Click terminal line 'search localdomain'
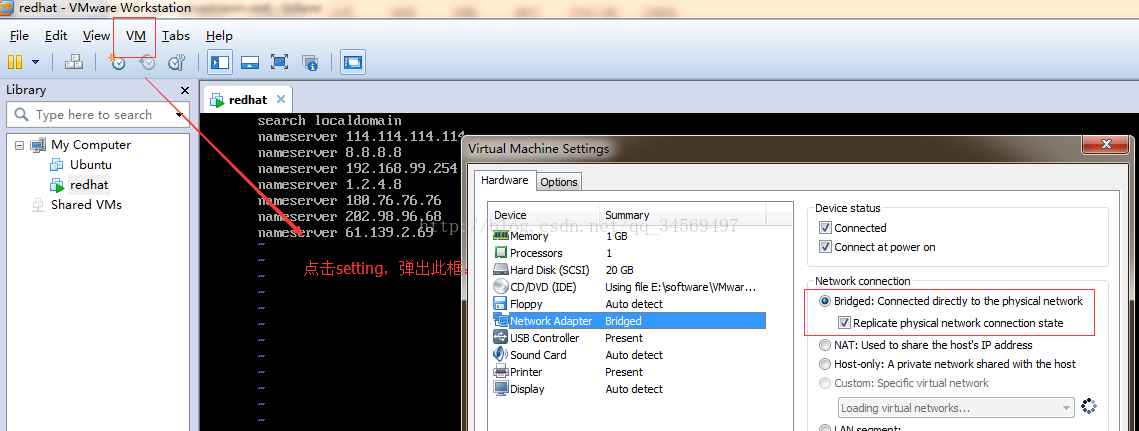Screen dimensions: 1139x431 pyautogui.click(x=329, y=121)
